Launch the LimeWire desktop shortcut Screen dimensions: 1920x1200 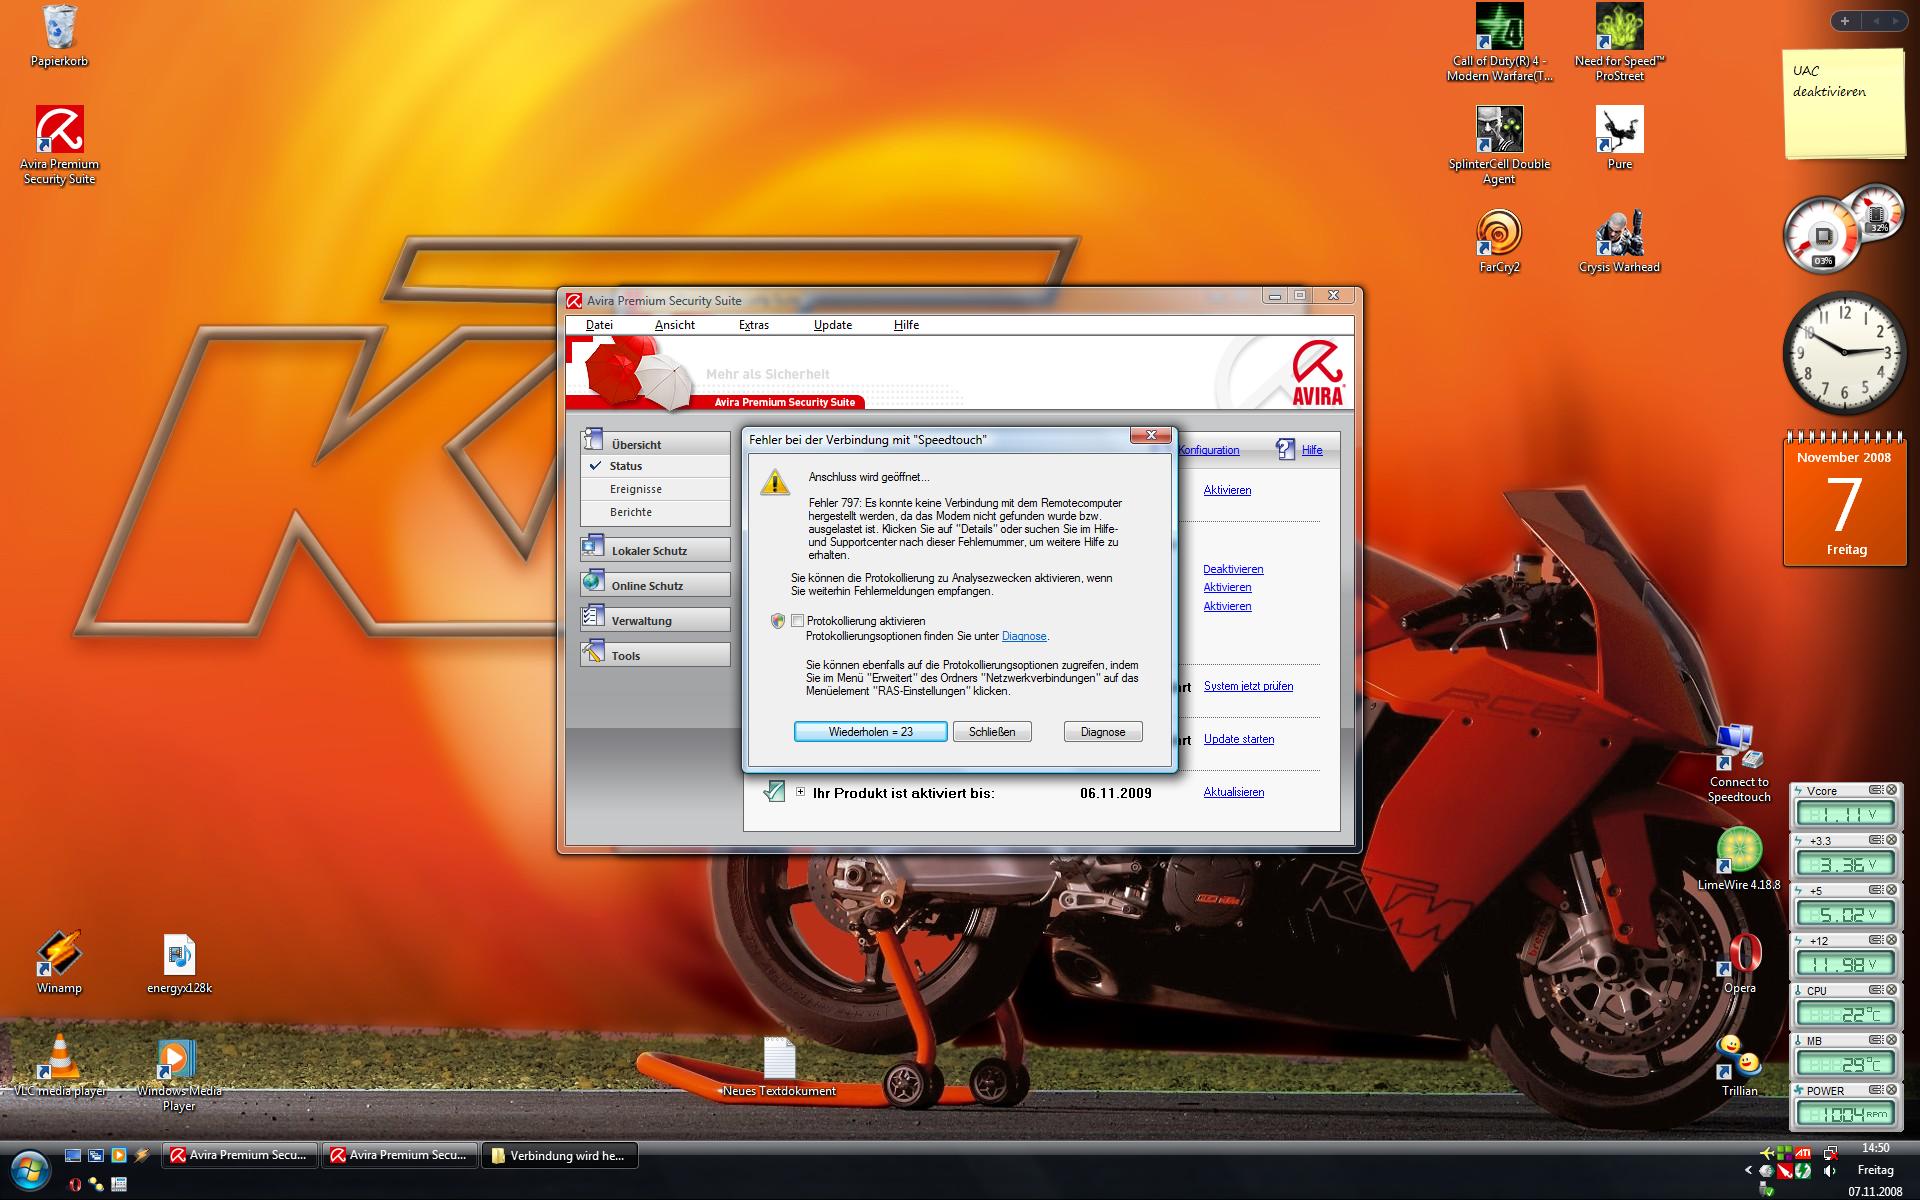pyautogui.click(x=1738, y=851)
